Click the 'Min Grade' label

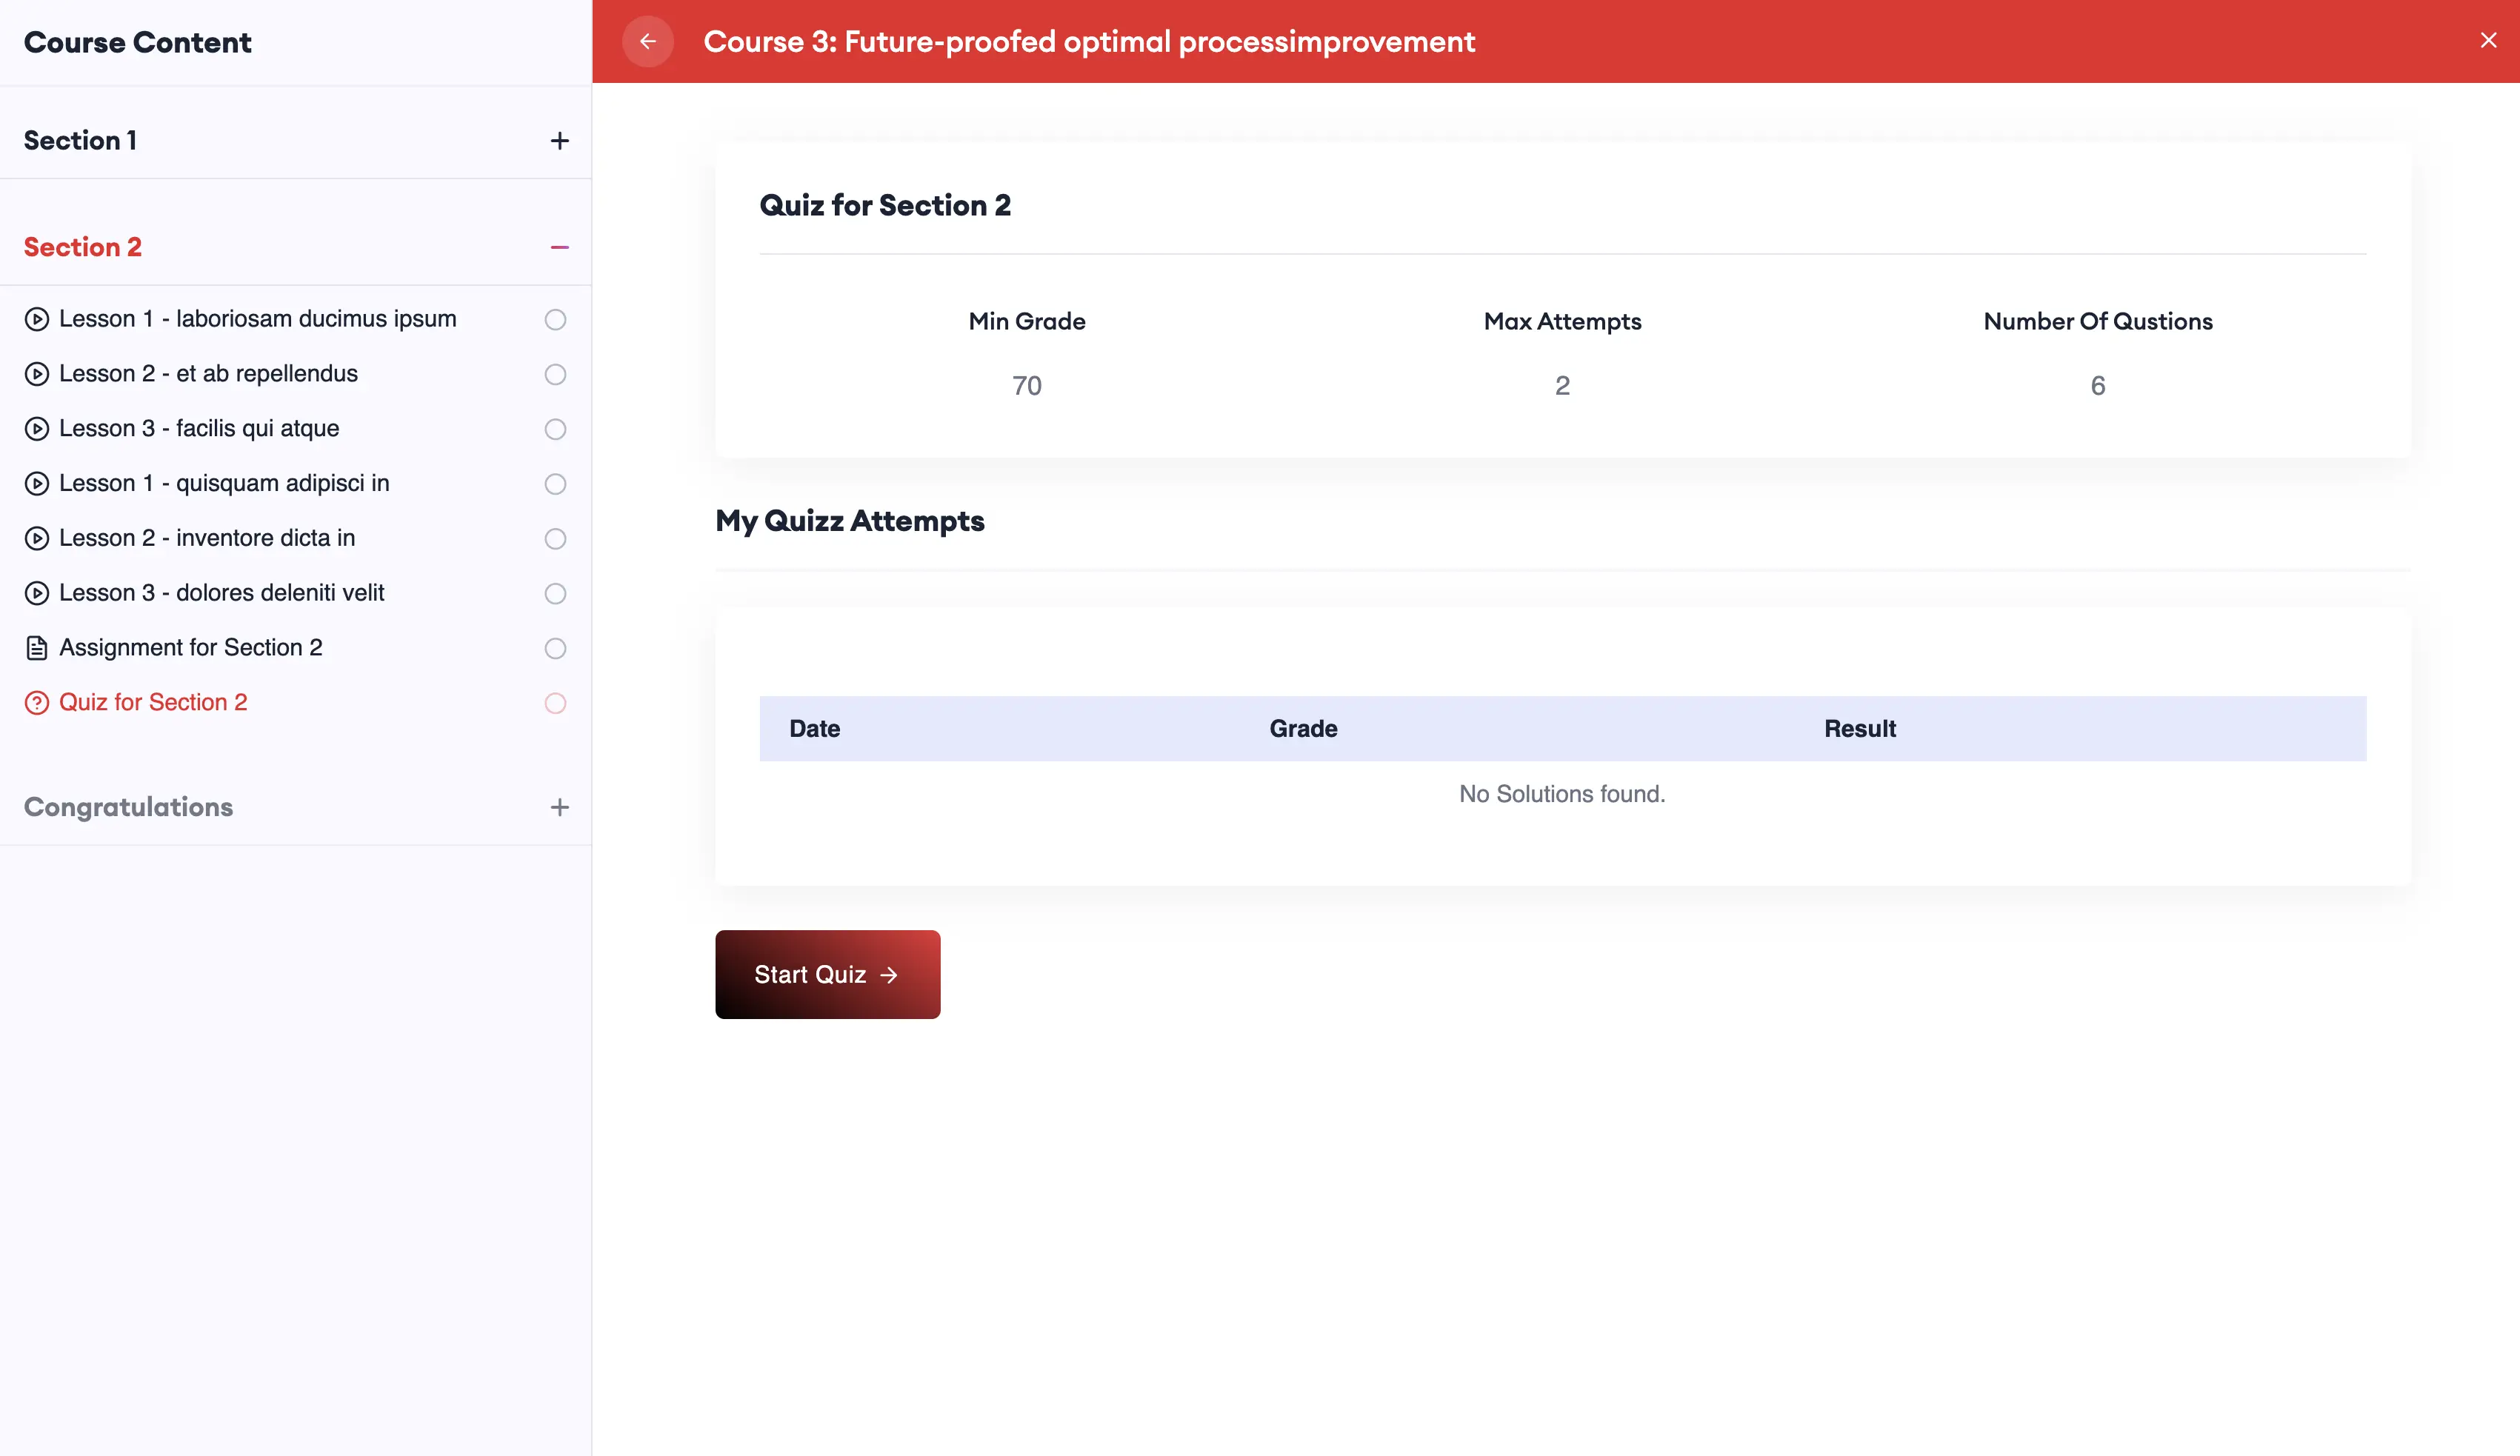pyautogui.click(x=1027, y=322)
